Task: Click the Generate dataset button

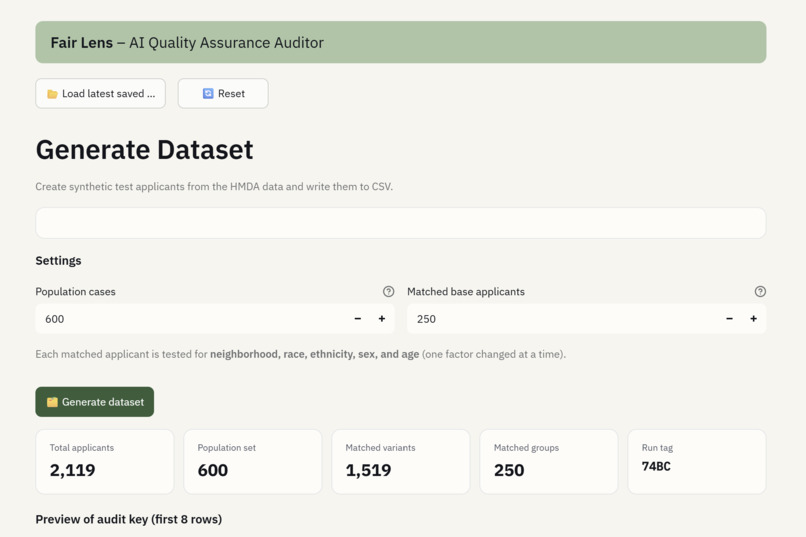Action: 95,402
